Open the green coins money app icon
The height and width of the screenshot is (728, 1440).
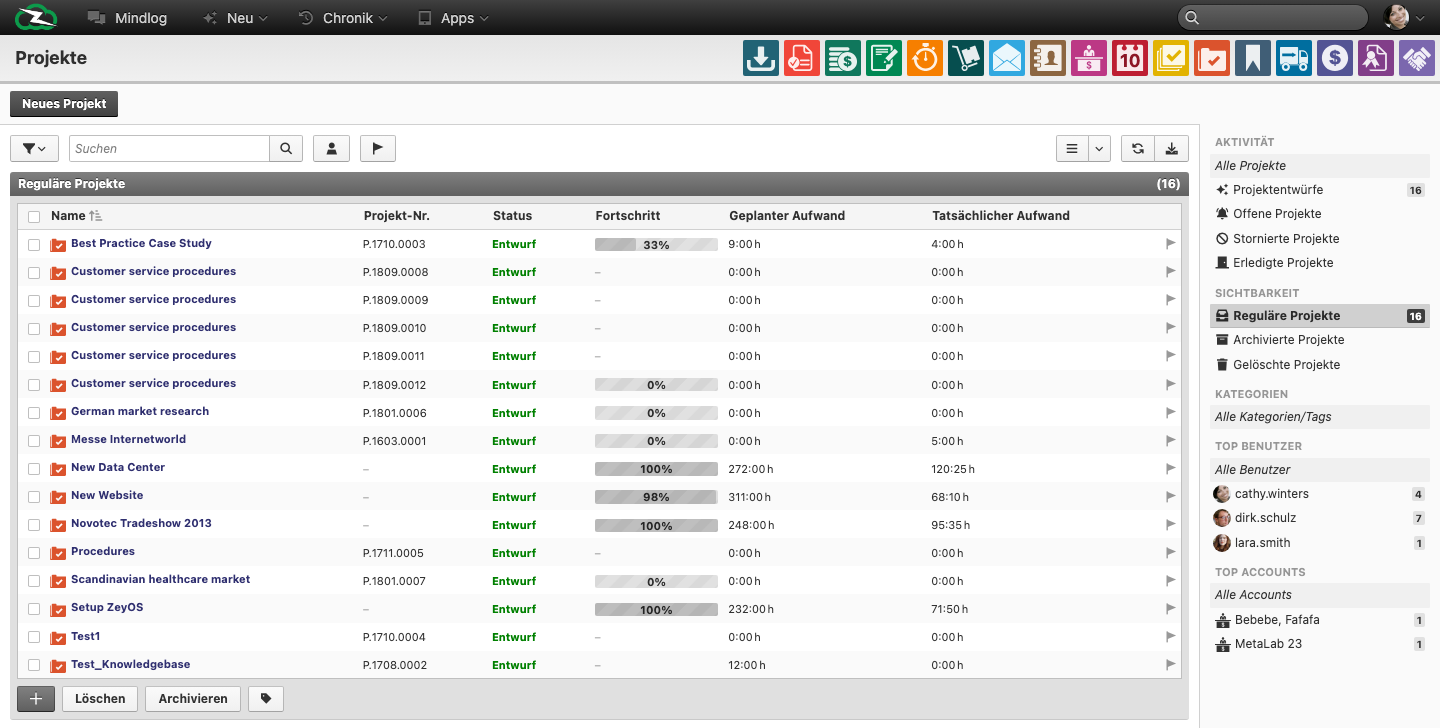(843, 58)
